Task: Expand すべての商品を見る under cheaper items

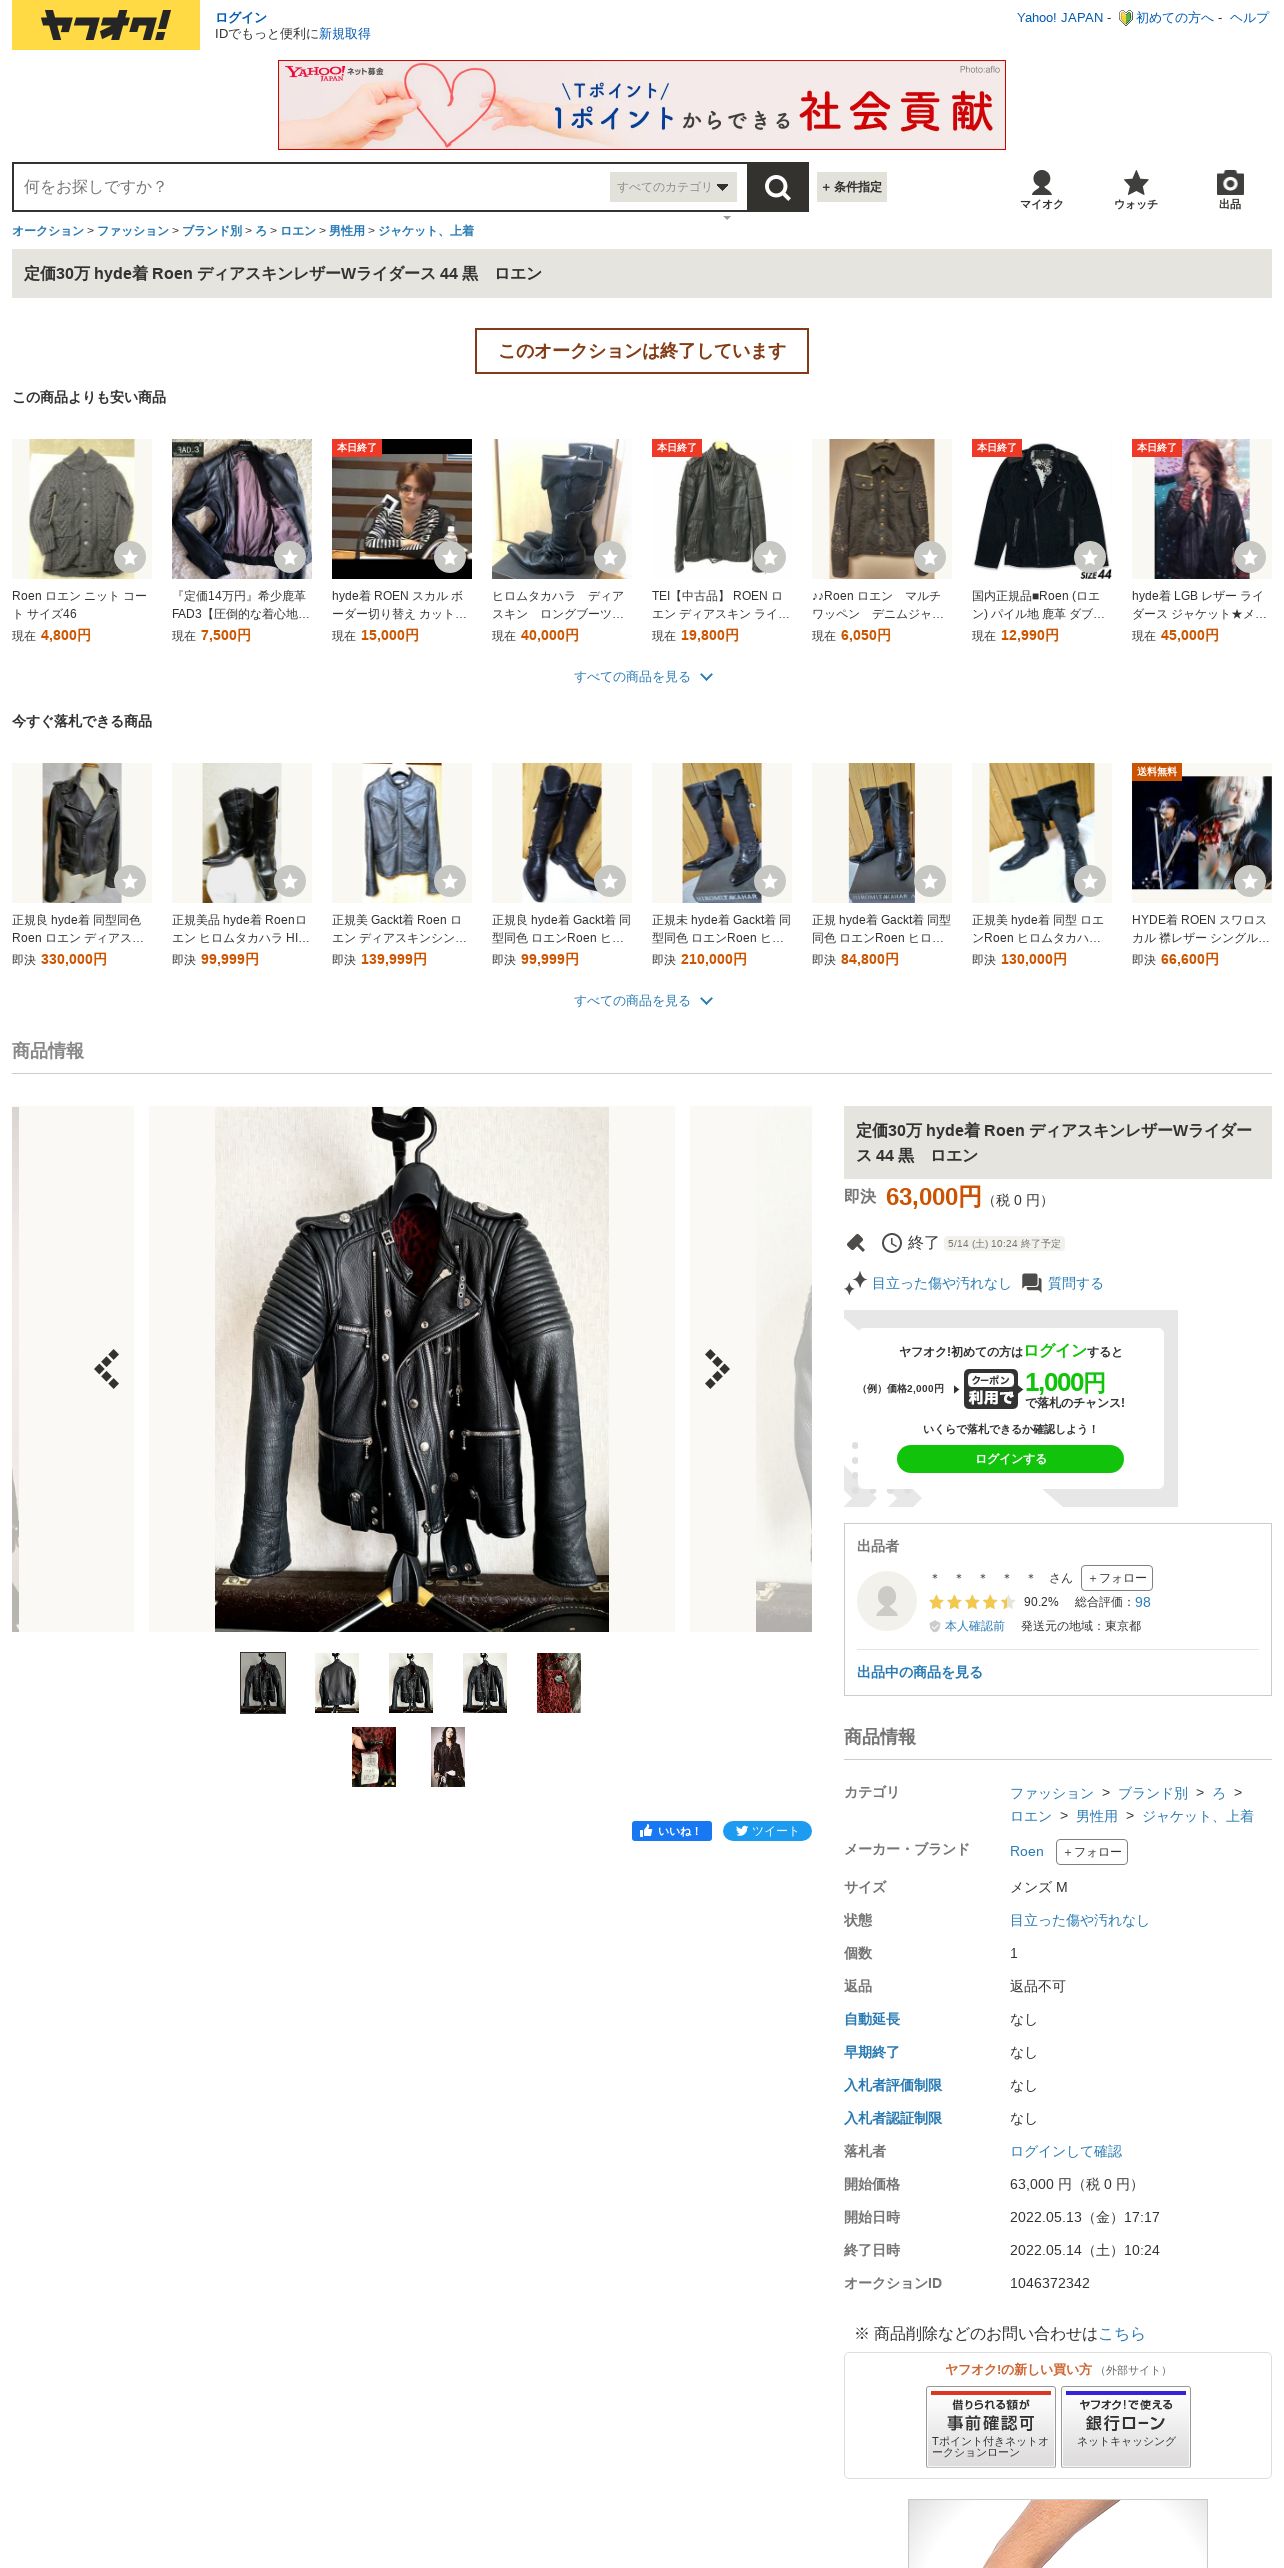Action: coord(642,677)
